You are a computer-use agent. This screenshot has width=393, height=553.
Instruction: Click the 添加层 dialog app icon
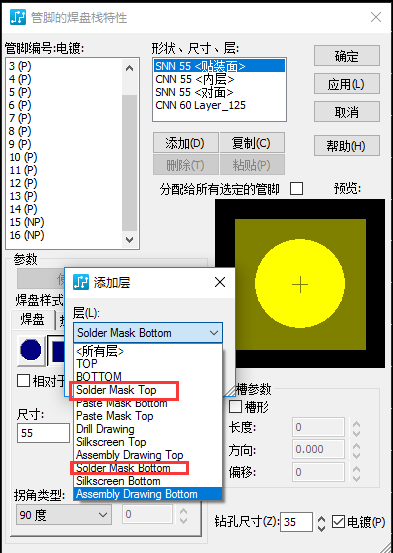[x=81, y=282]
